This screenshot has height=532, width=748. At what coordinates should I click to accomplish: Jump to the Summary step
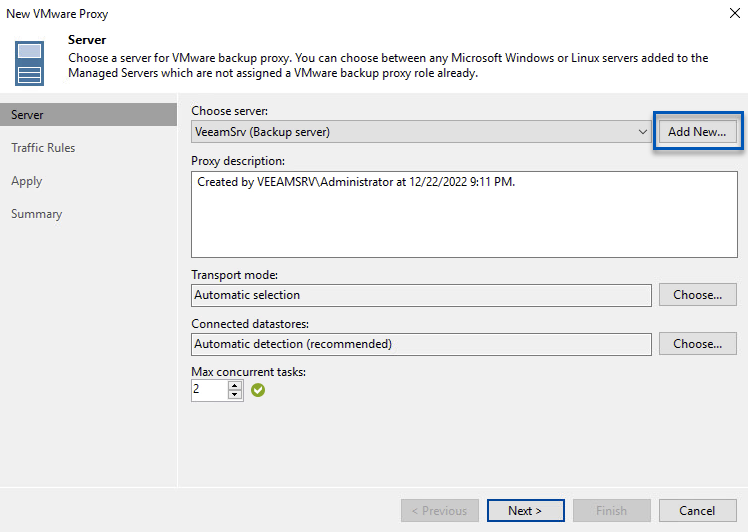tap(37, 214)
